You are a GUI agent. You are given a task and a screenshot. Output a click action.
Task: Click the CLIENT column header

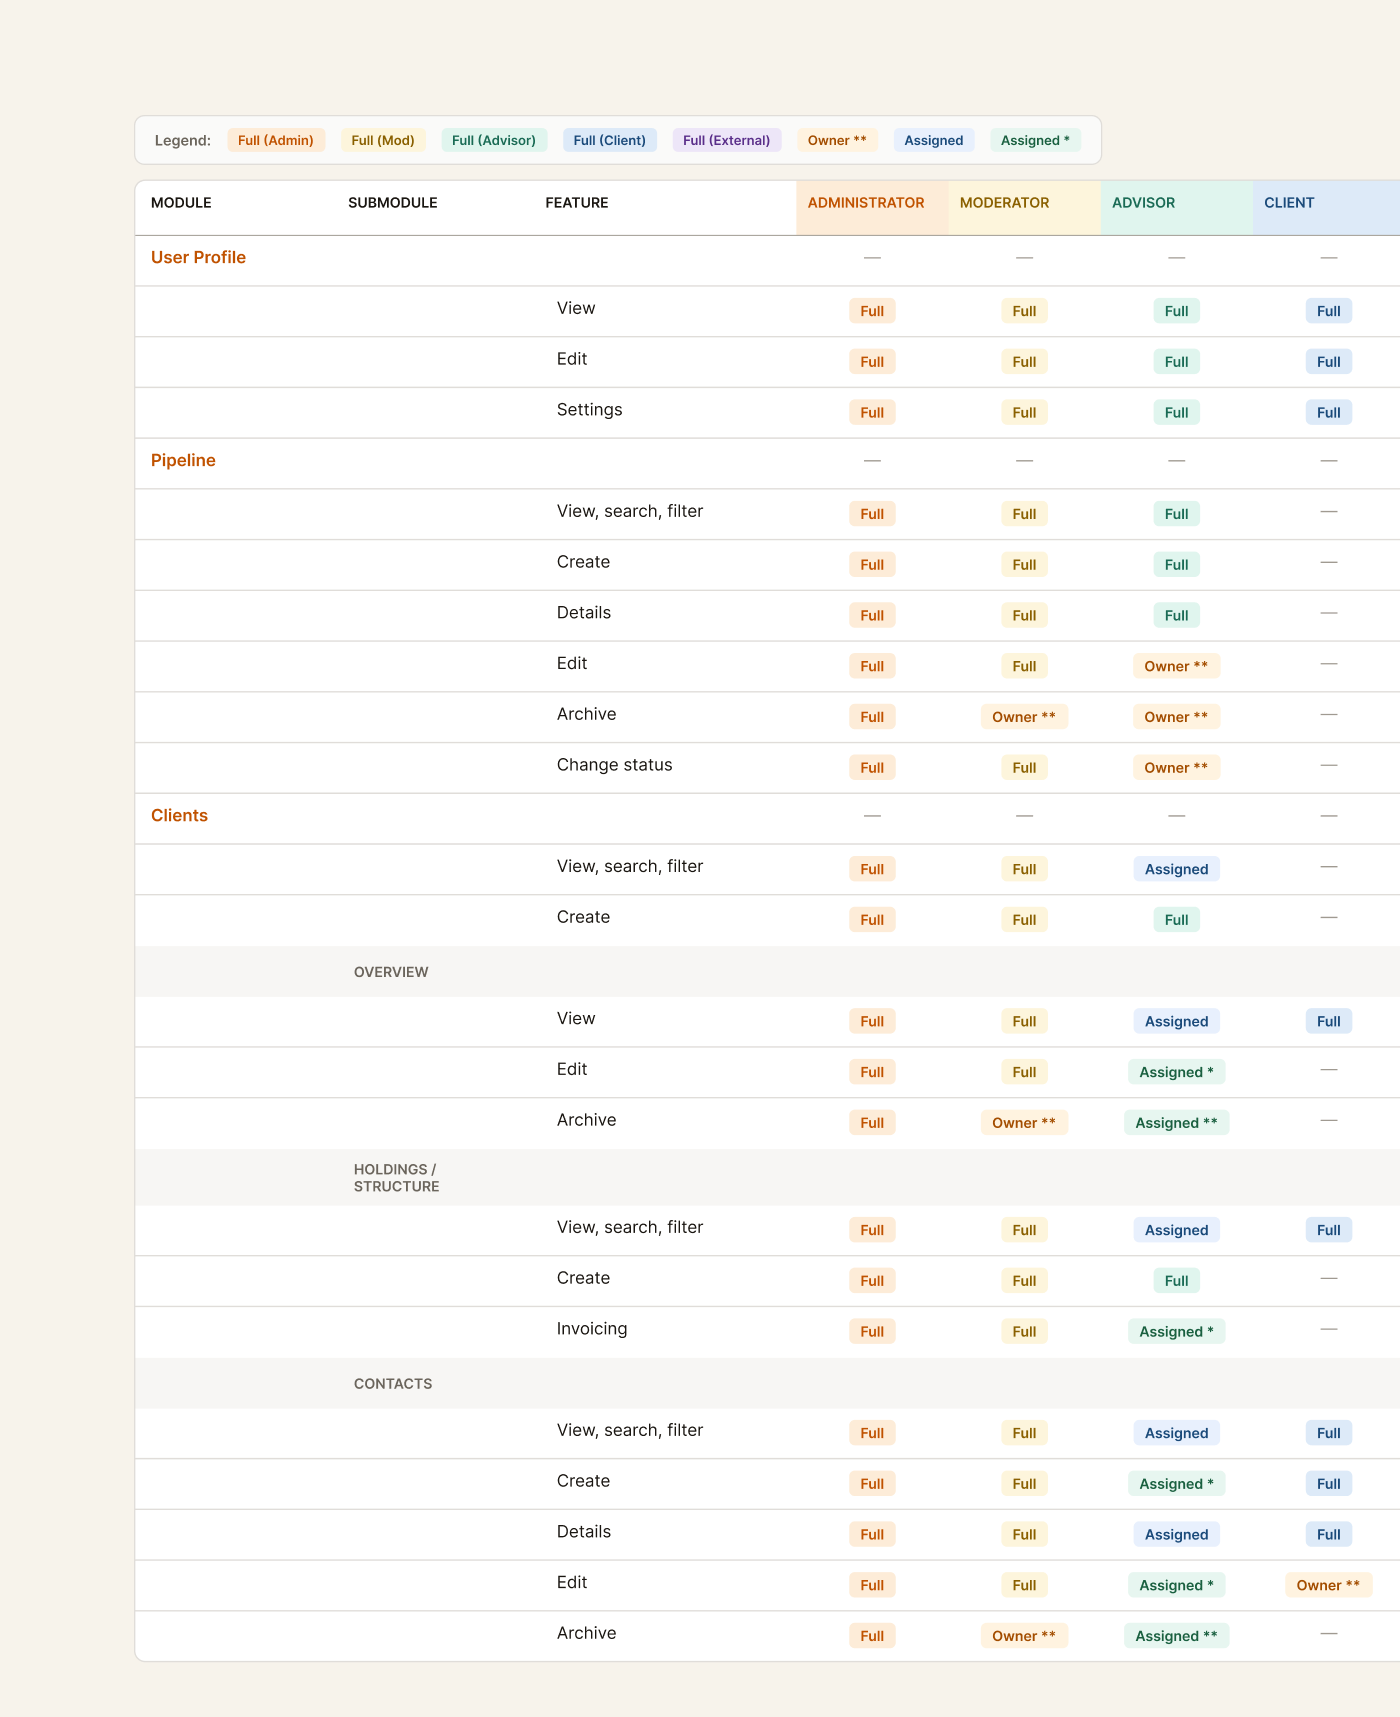click(x=1327, y=208)
